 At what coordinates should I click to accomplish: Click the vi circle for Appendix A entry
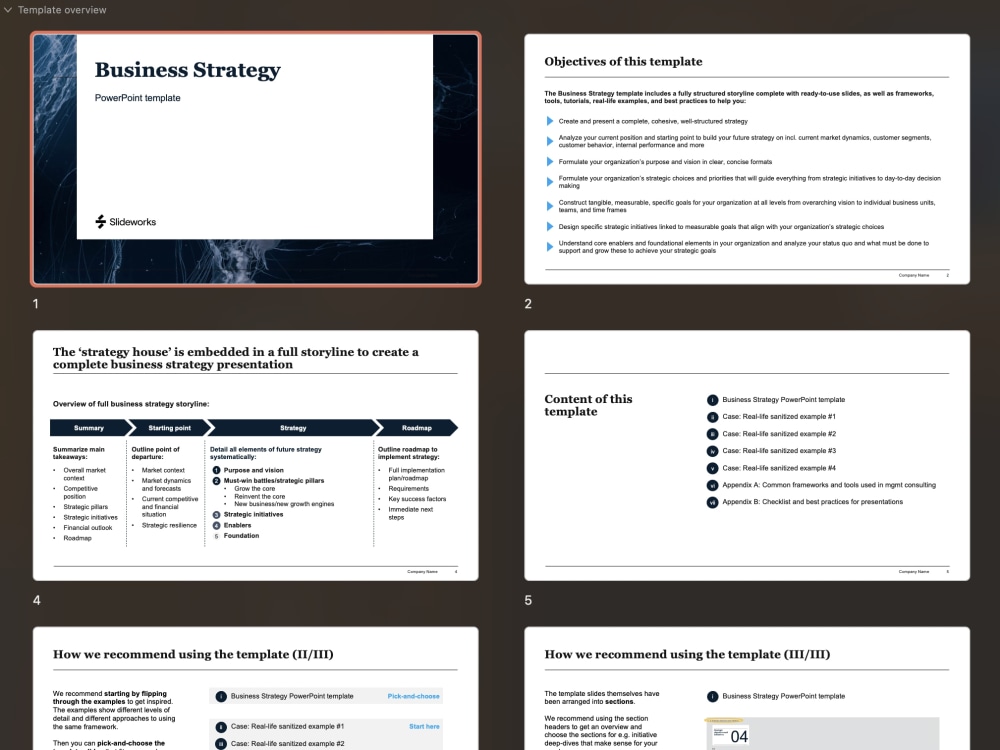pos(712,484)
